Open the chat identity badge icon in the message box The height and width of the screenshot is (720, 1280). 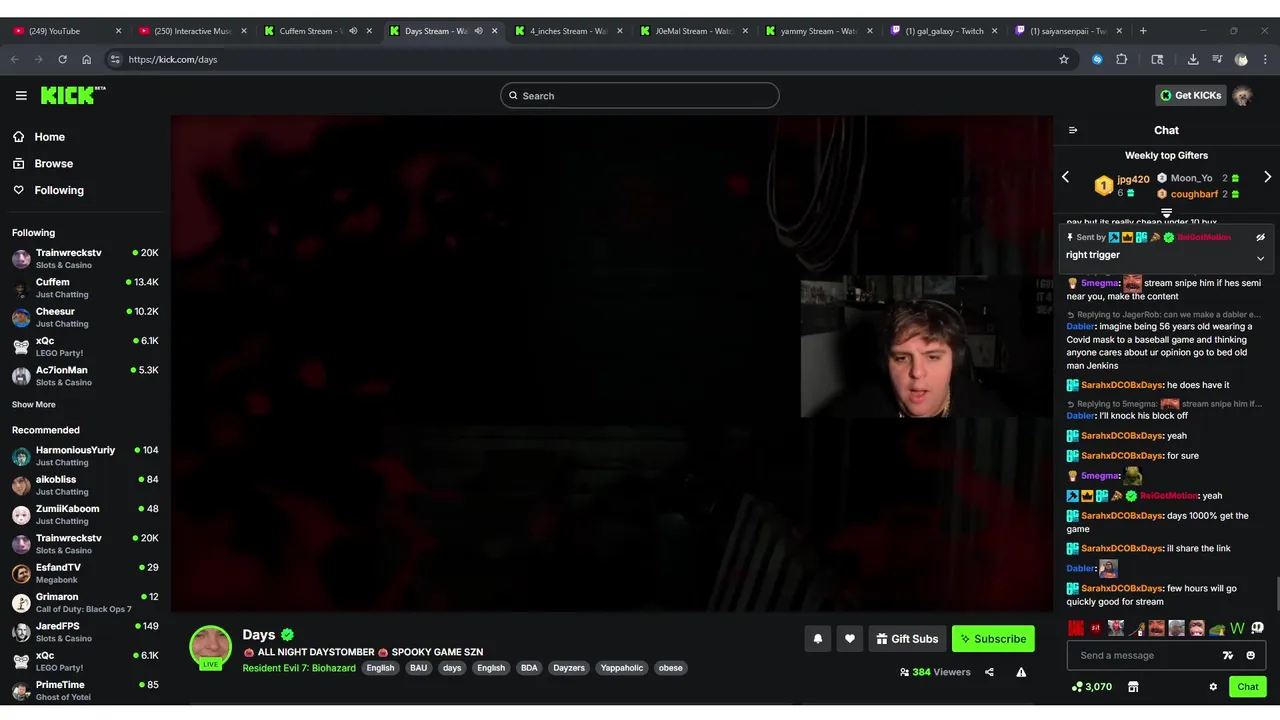1228,656
